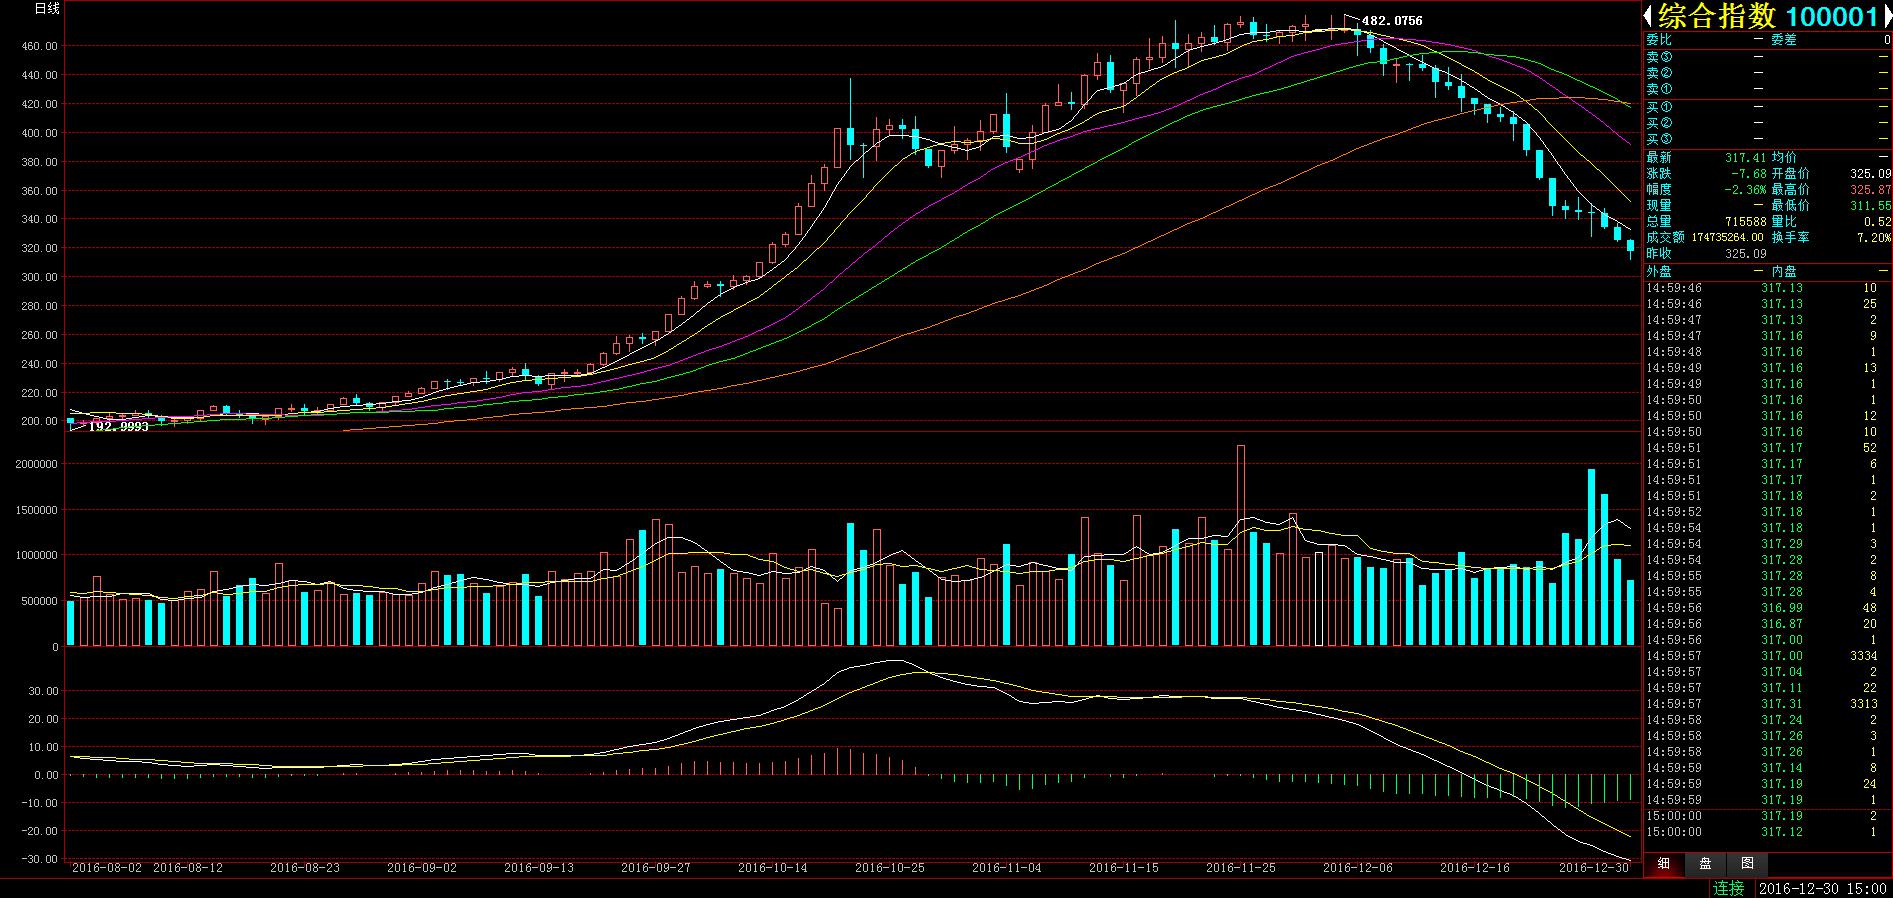Image resolution: width=1893 pixels, height=898 pixels.
Task: Click the 委差 label
Action: coord(1784,40)
